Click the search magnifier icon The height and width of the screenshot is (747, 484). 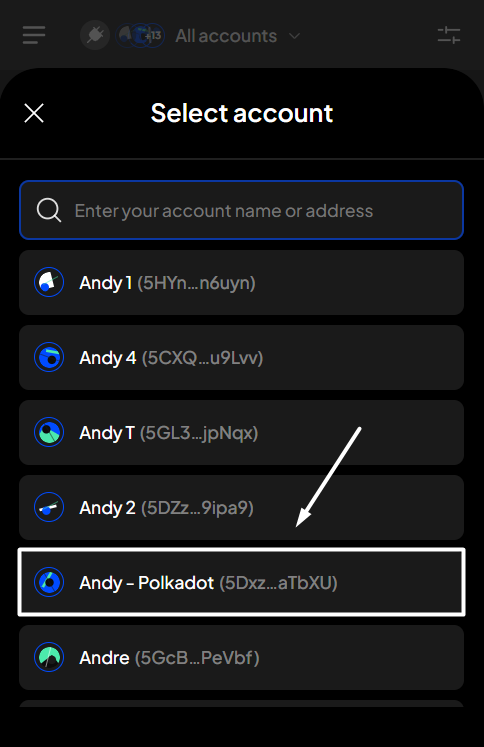point(49,210)
